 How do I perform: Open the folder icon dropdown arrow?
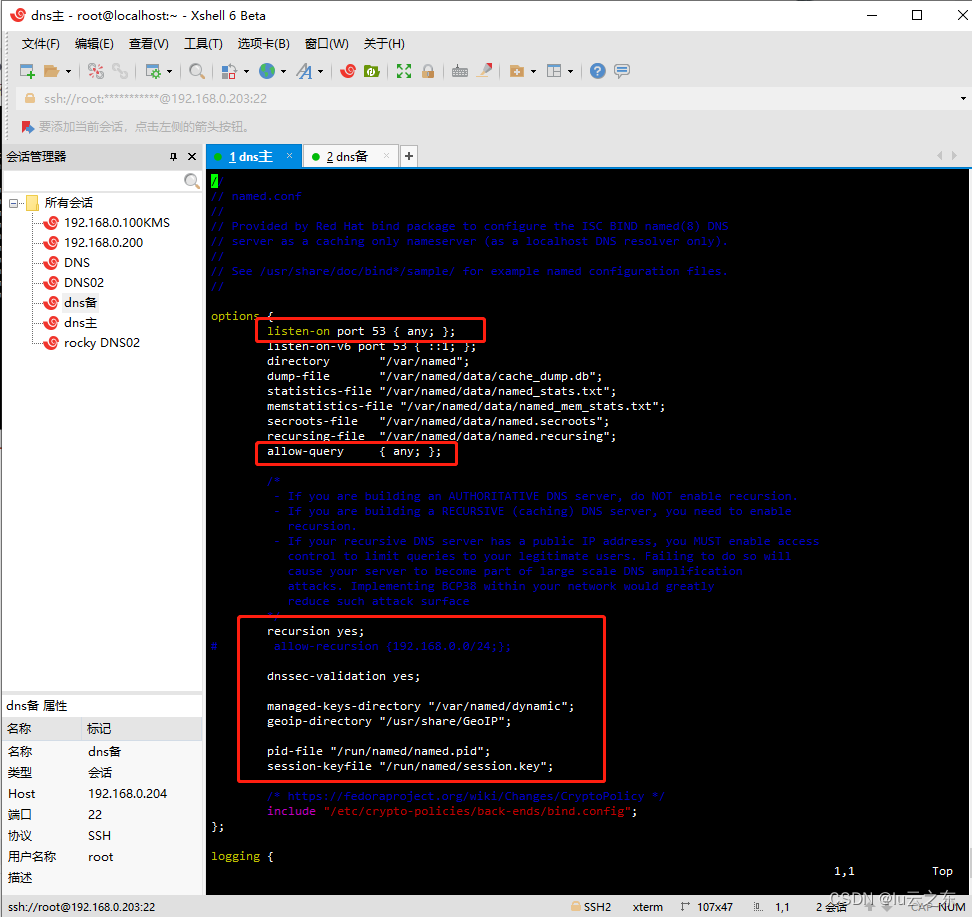coord(68,72)
